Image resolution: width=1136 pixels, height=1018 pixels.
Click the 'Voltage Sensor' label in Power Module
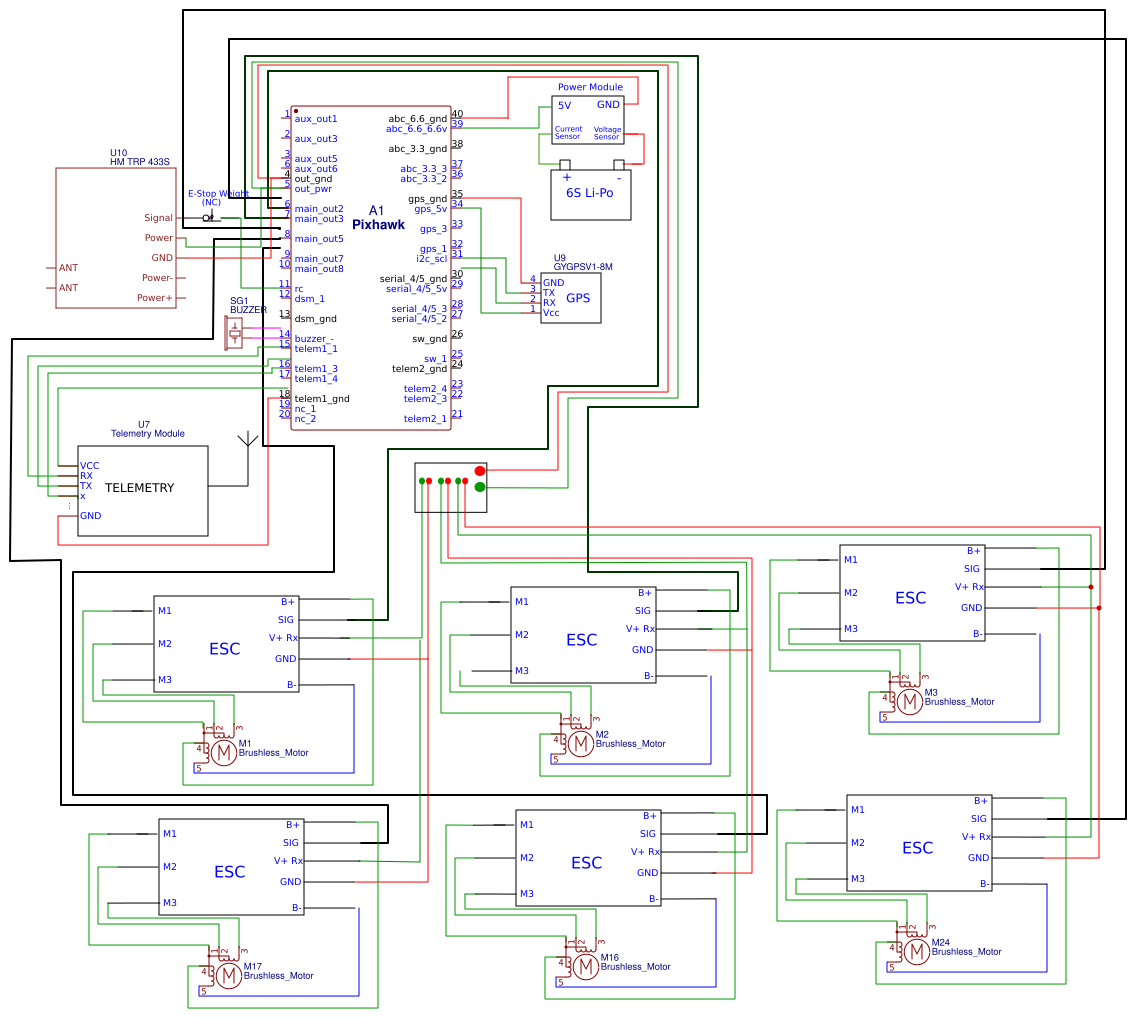point(607,133)
